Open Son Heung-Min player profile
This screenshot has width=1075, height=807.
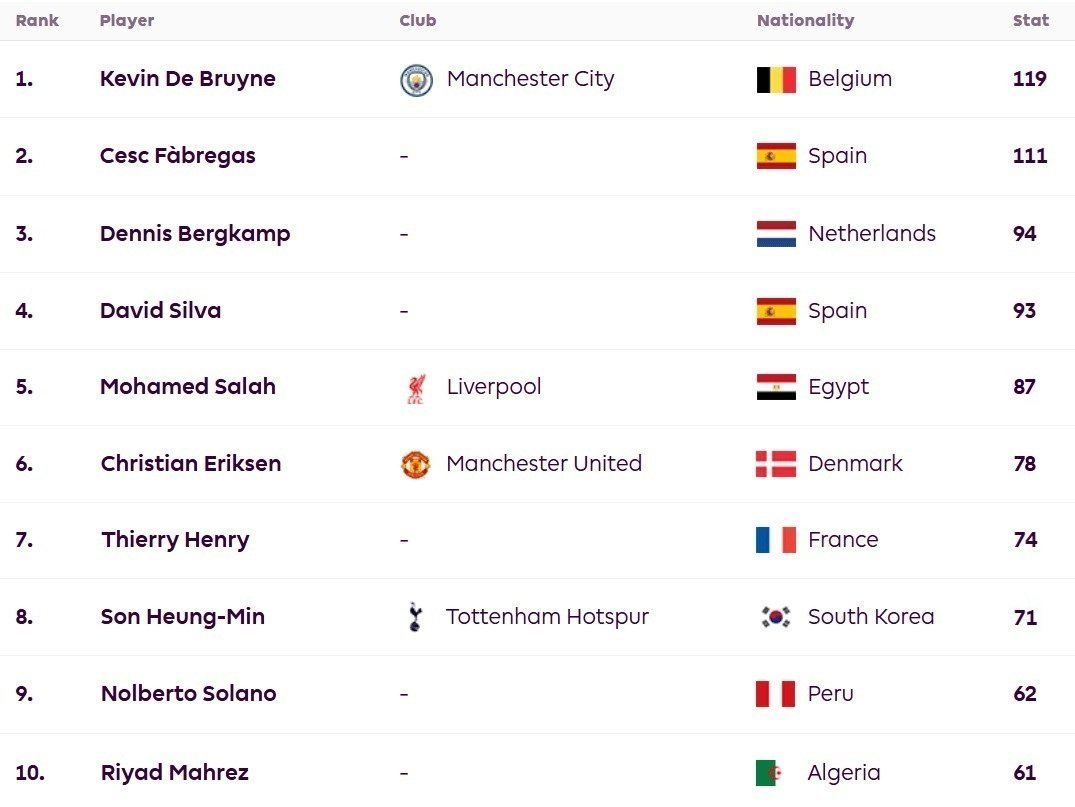[182, 616]
